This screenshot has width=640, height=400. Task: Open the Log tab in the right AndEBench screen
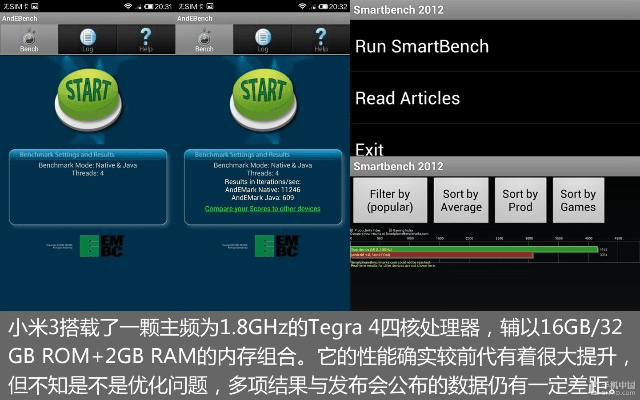262,40
